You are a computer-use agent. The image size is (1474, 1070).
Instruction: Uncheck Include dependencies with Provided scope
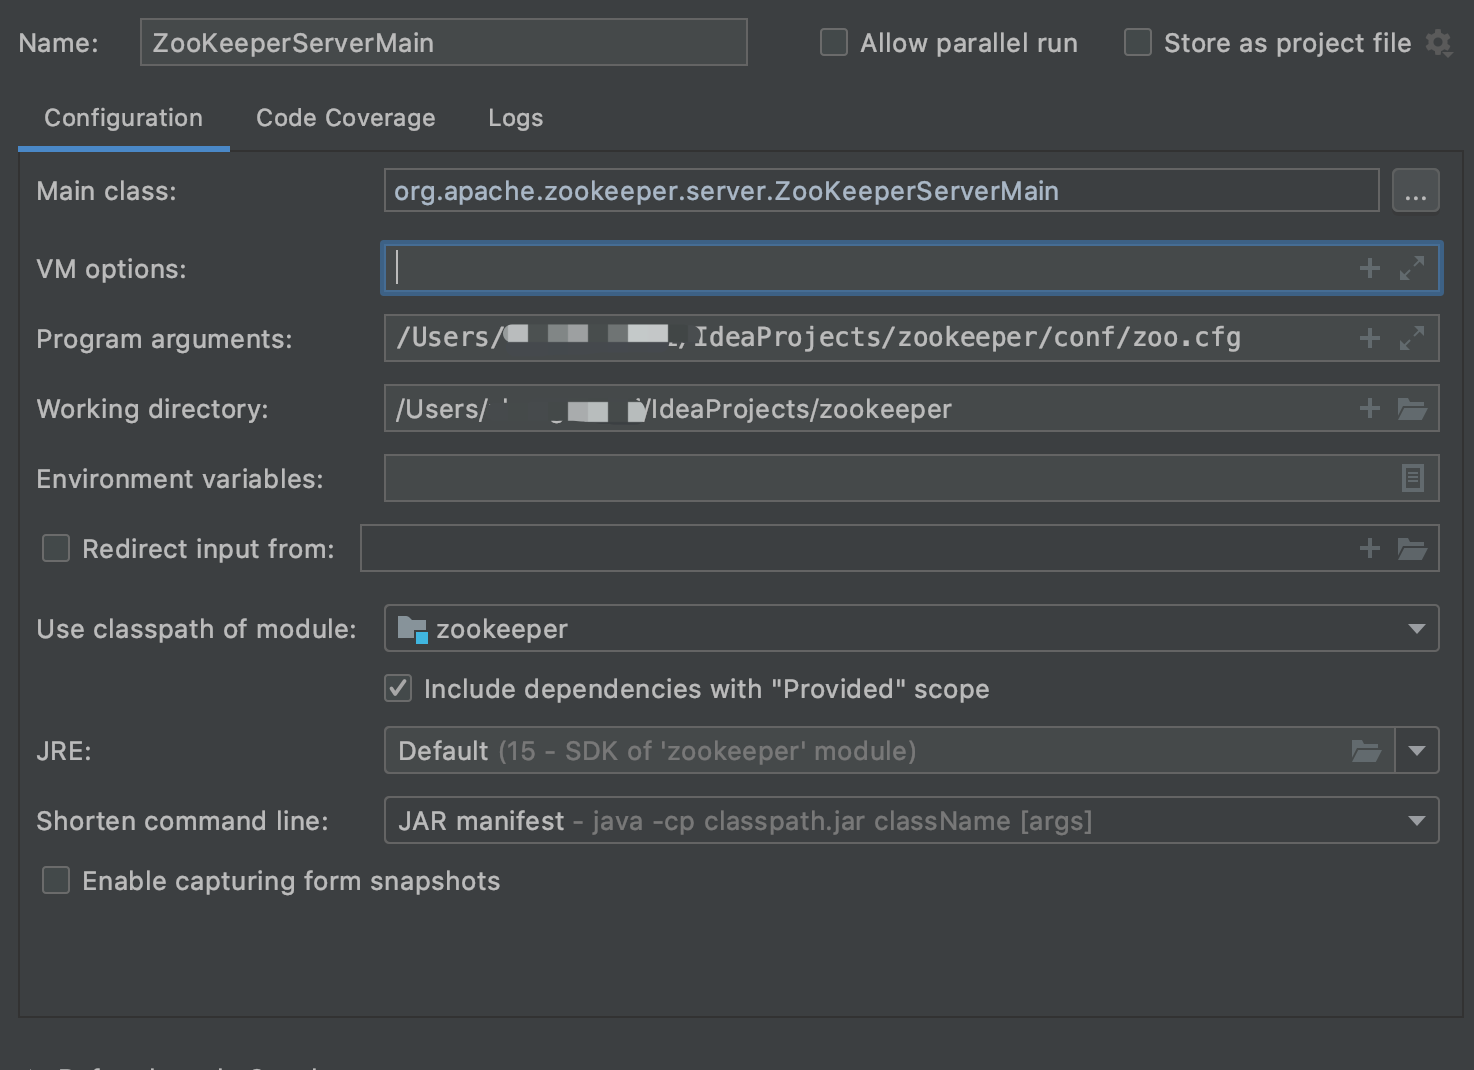(398, 688)
